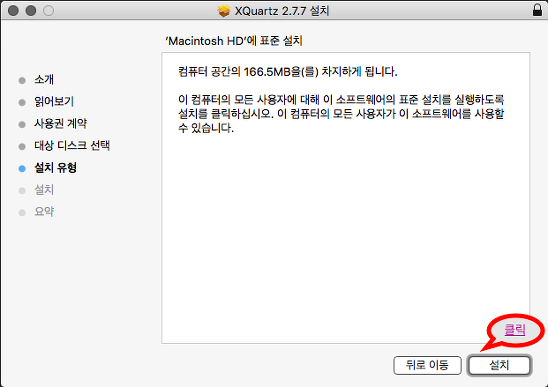Click the 설치 install button
The width and height of the screenshot is (548, 387).
click(499, 365)
